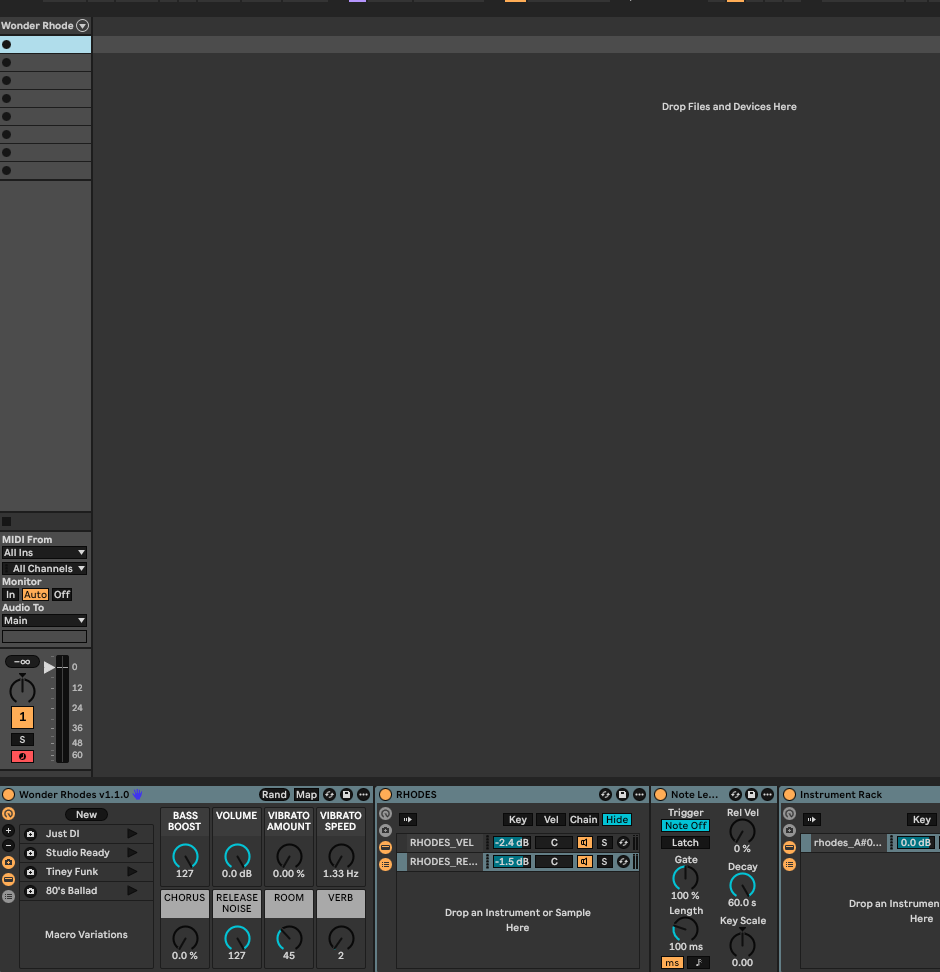Launch the Just DI macro variation

click(132, 834)
